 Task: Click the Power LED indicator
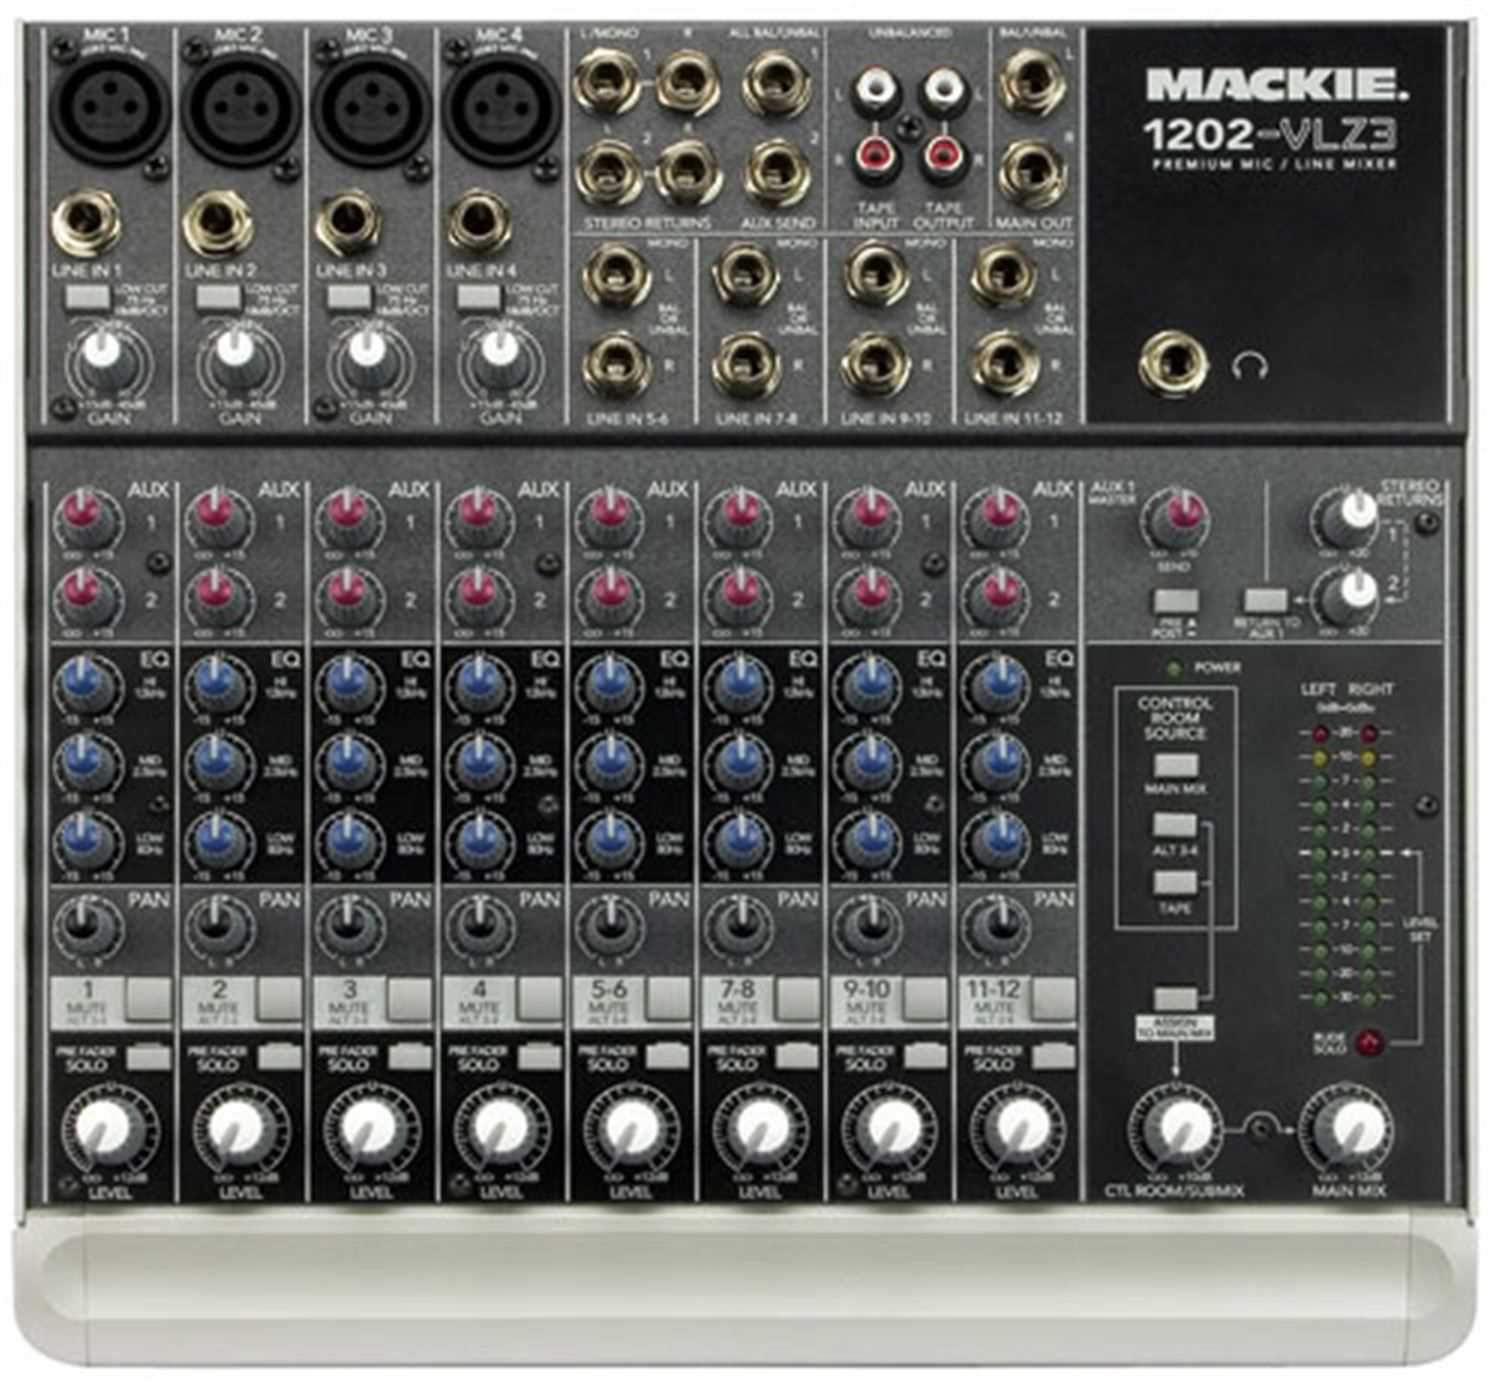[x=1175, y=668]
